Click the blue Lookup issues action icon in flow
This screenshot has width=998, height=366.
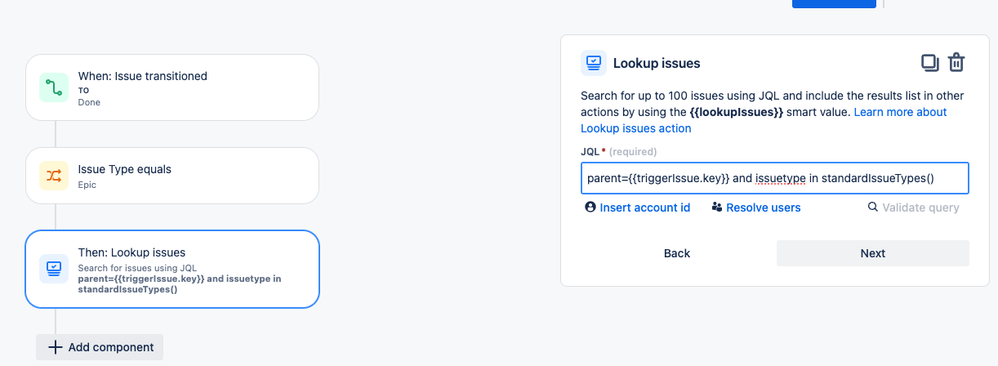coord(53,269)
